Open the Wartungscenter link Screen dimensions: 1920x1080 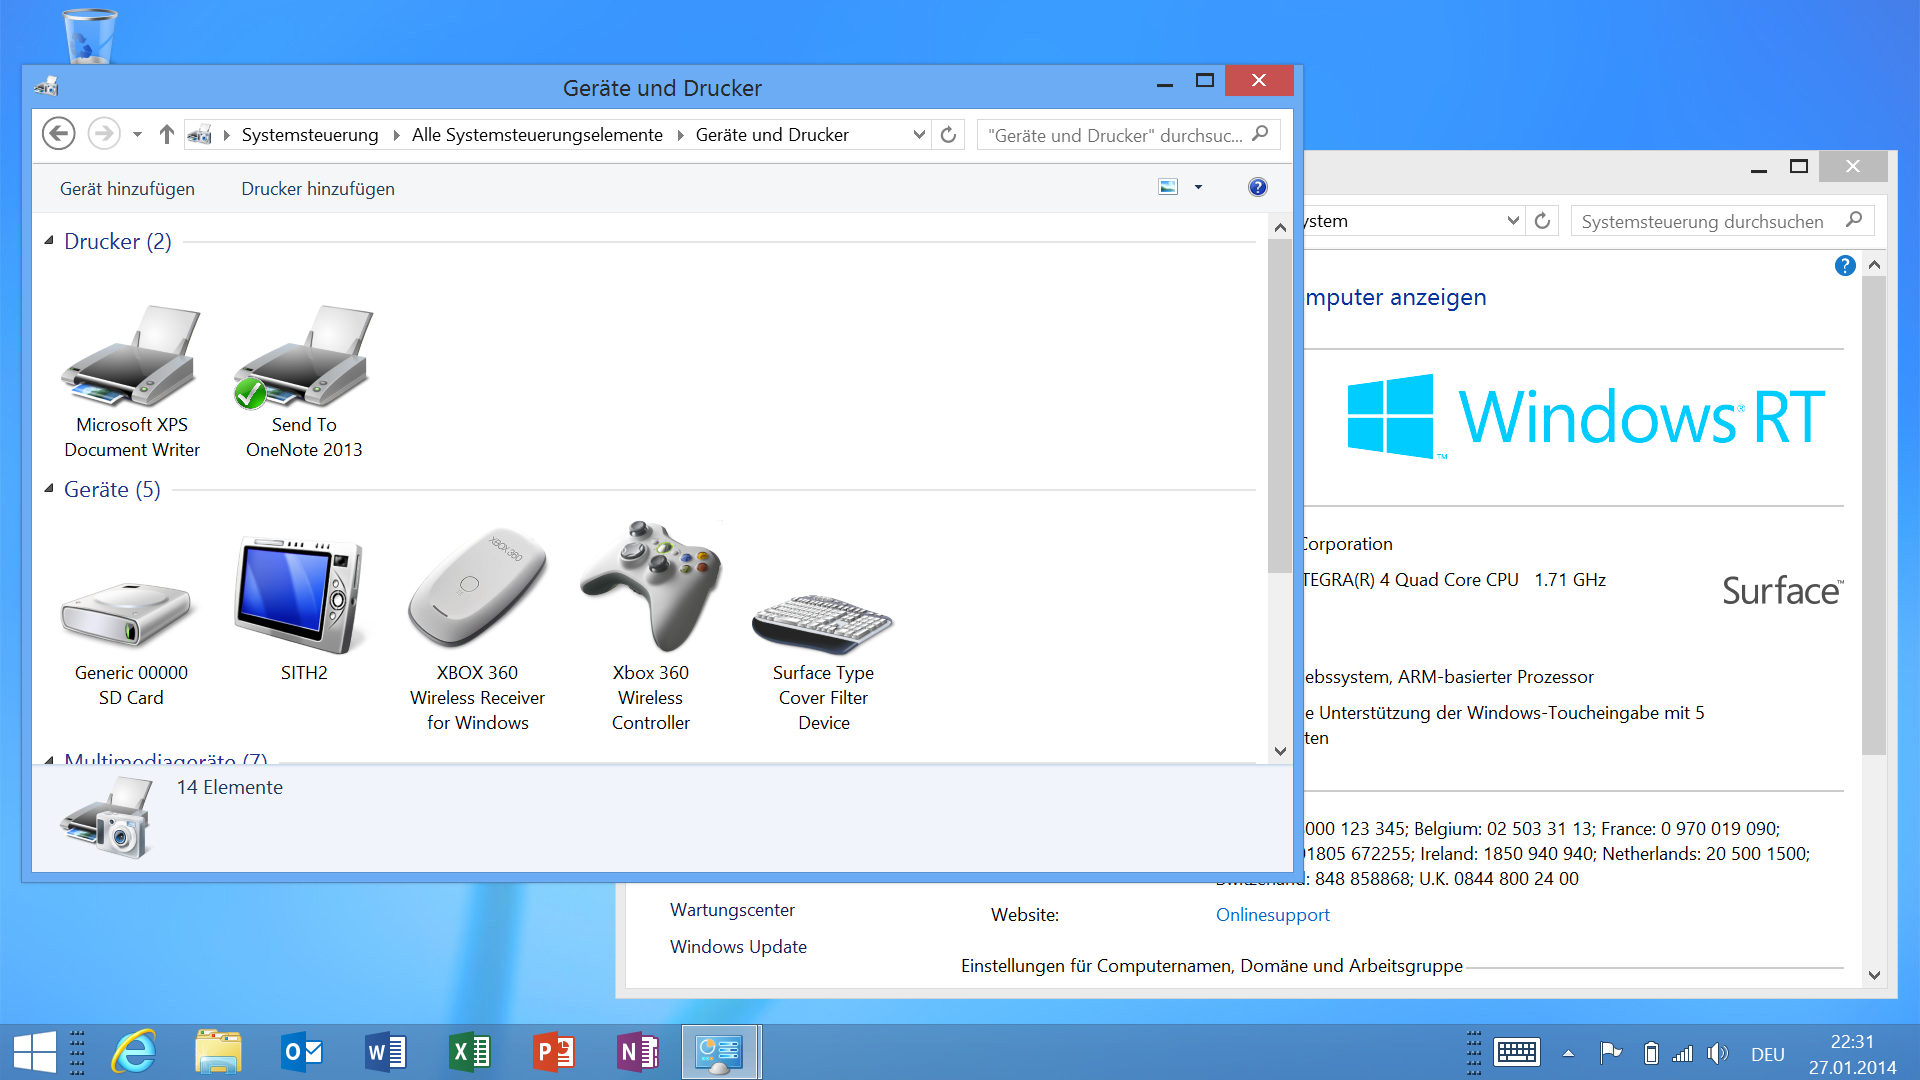point(732,909)
